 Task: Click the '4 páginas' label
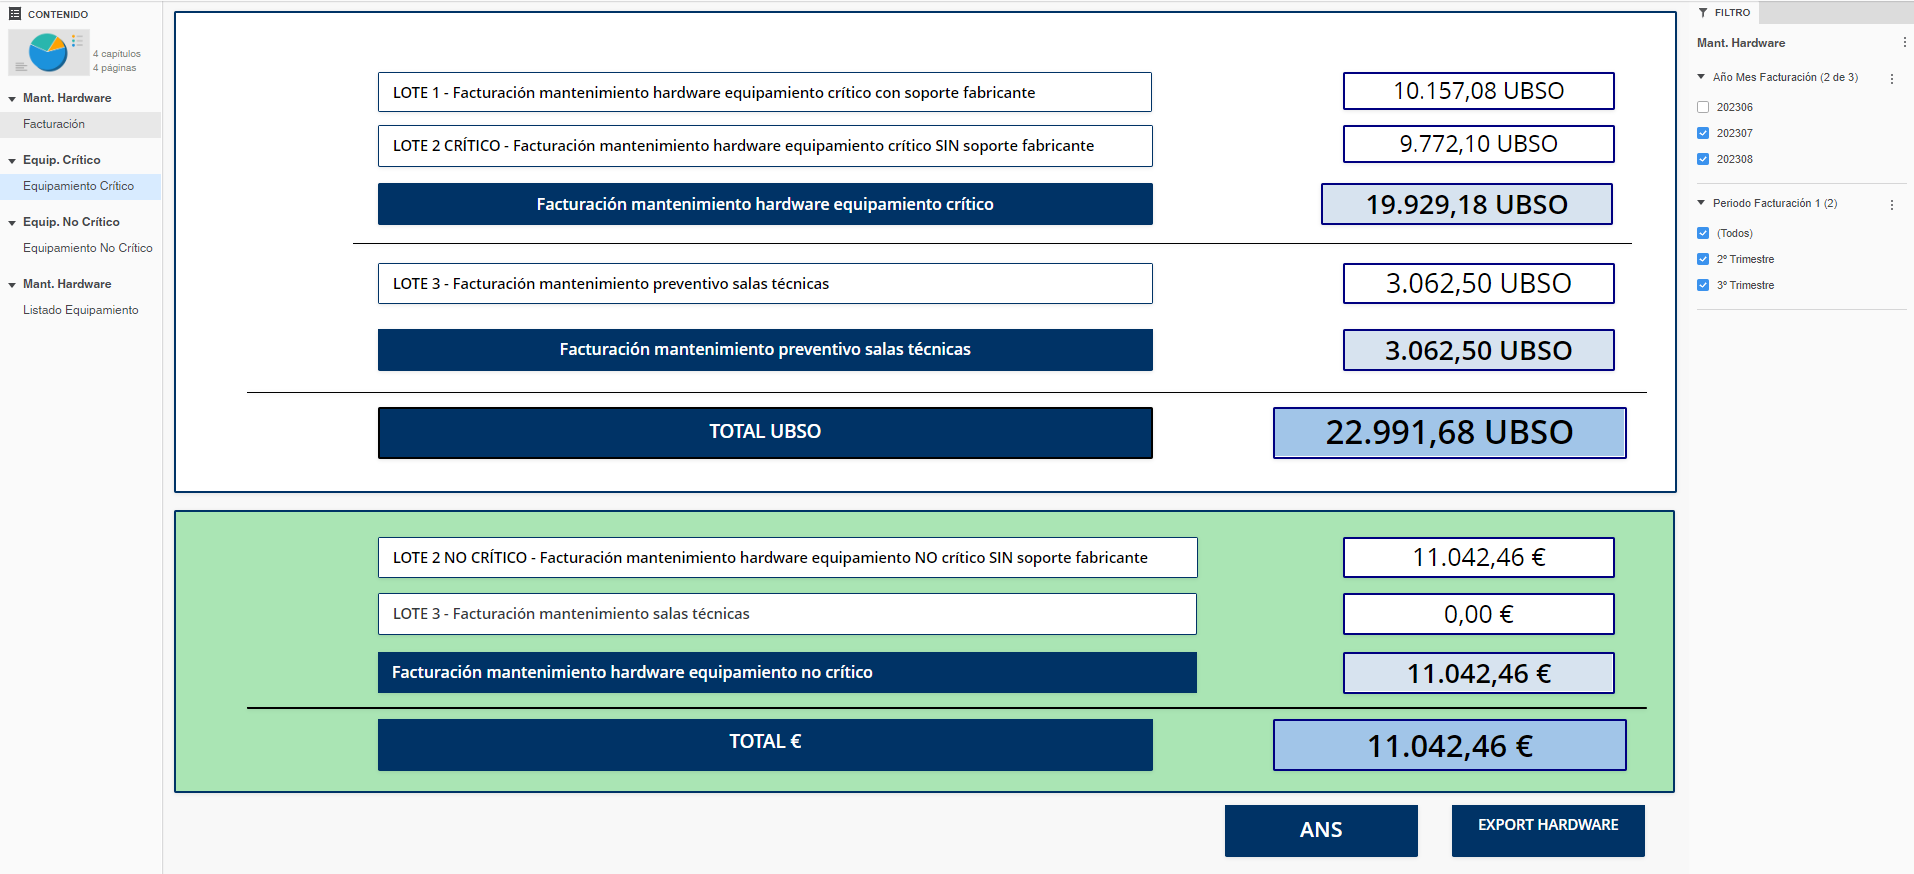(x=115, y=68)
